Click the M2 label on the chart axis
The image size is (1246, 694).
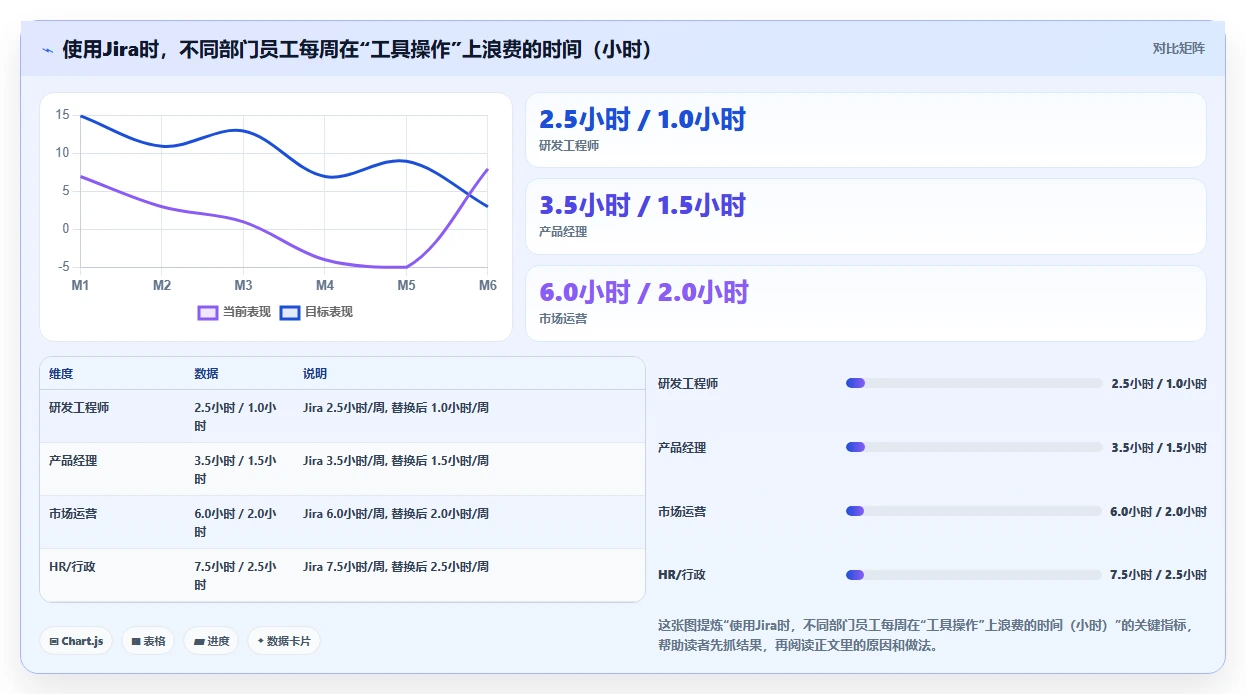162,285
